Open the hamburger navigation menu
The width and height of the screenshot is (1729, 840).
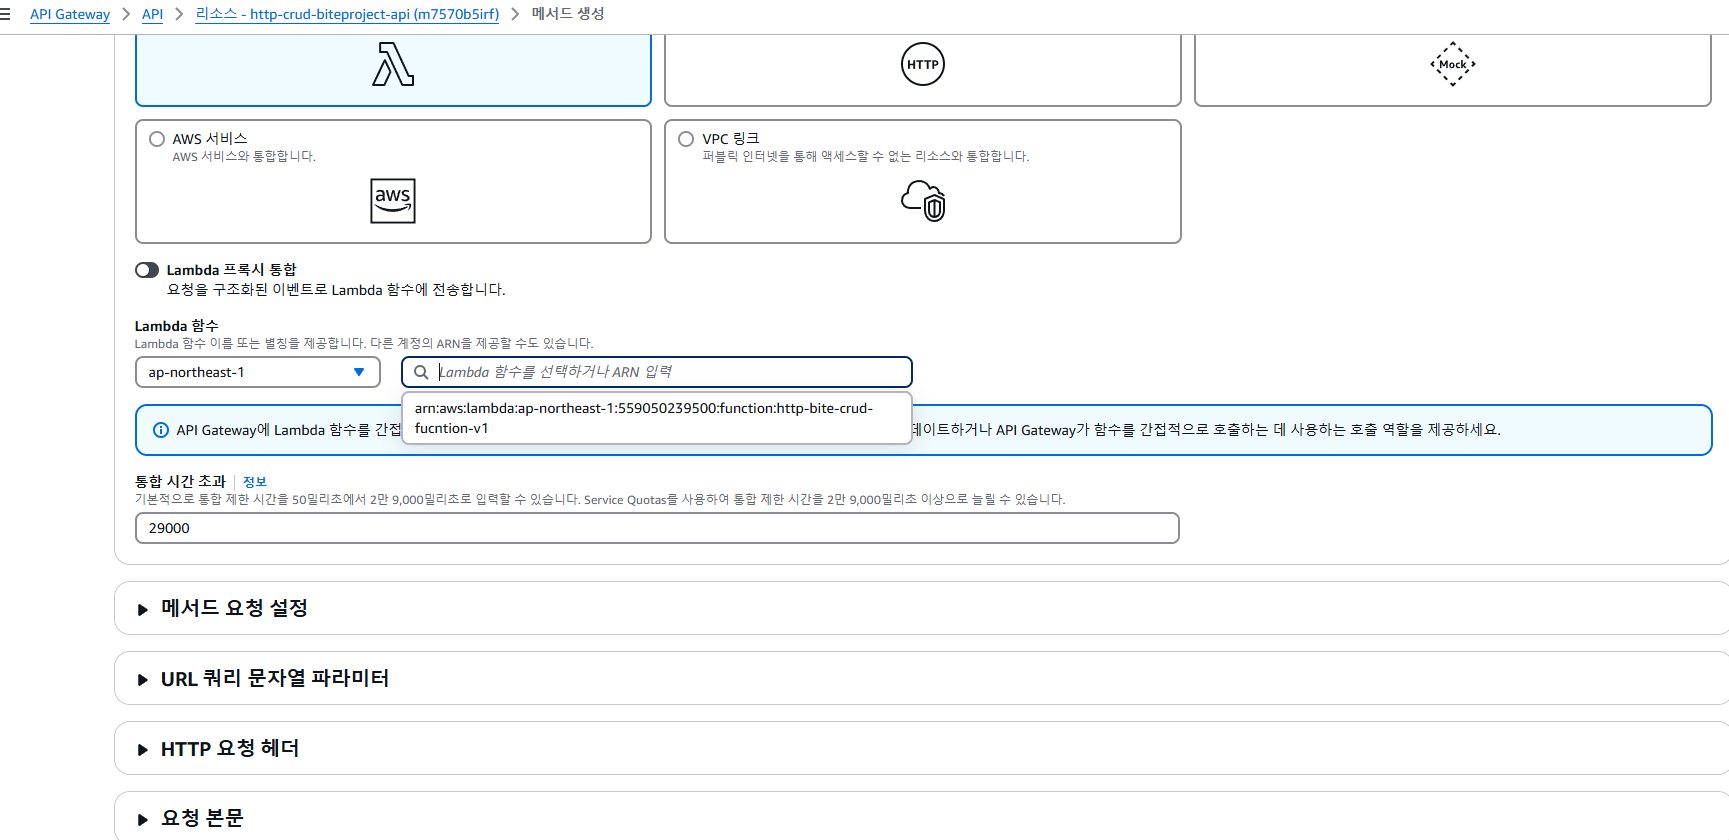[5, 14]
